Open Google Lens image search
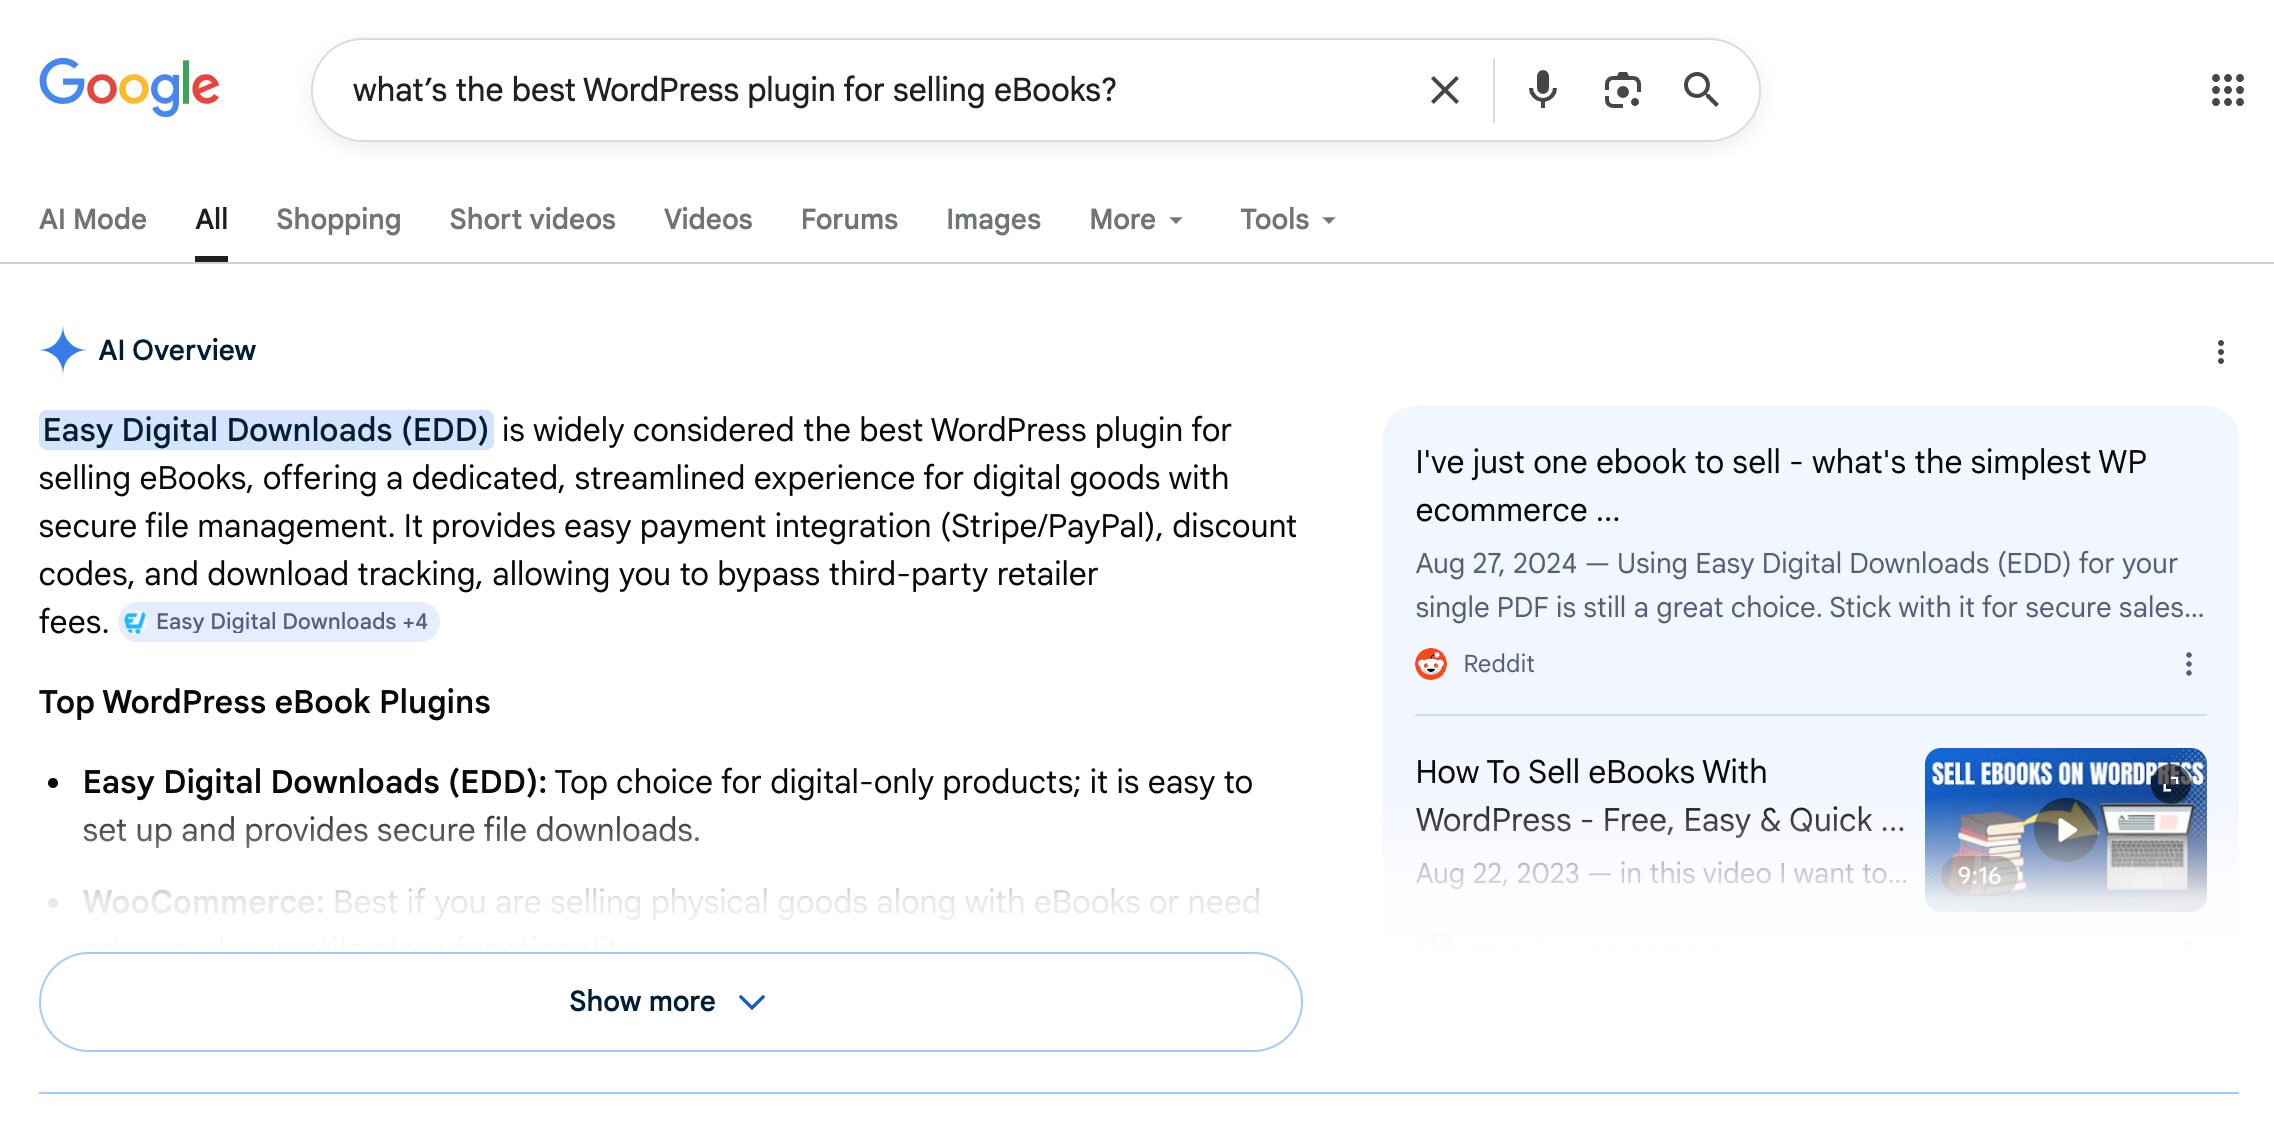The height and width of the screenshot is (1148, 2274). click(x=1621, y=89)
